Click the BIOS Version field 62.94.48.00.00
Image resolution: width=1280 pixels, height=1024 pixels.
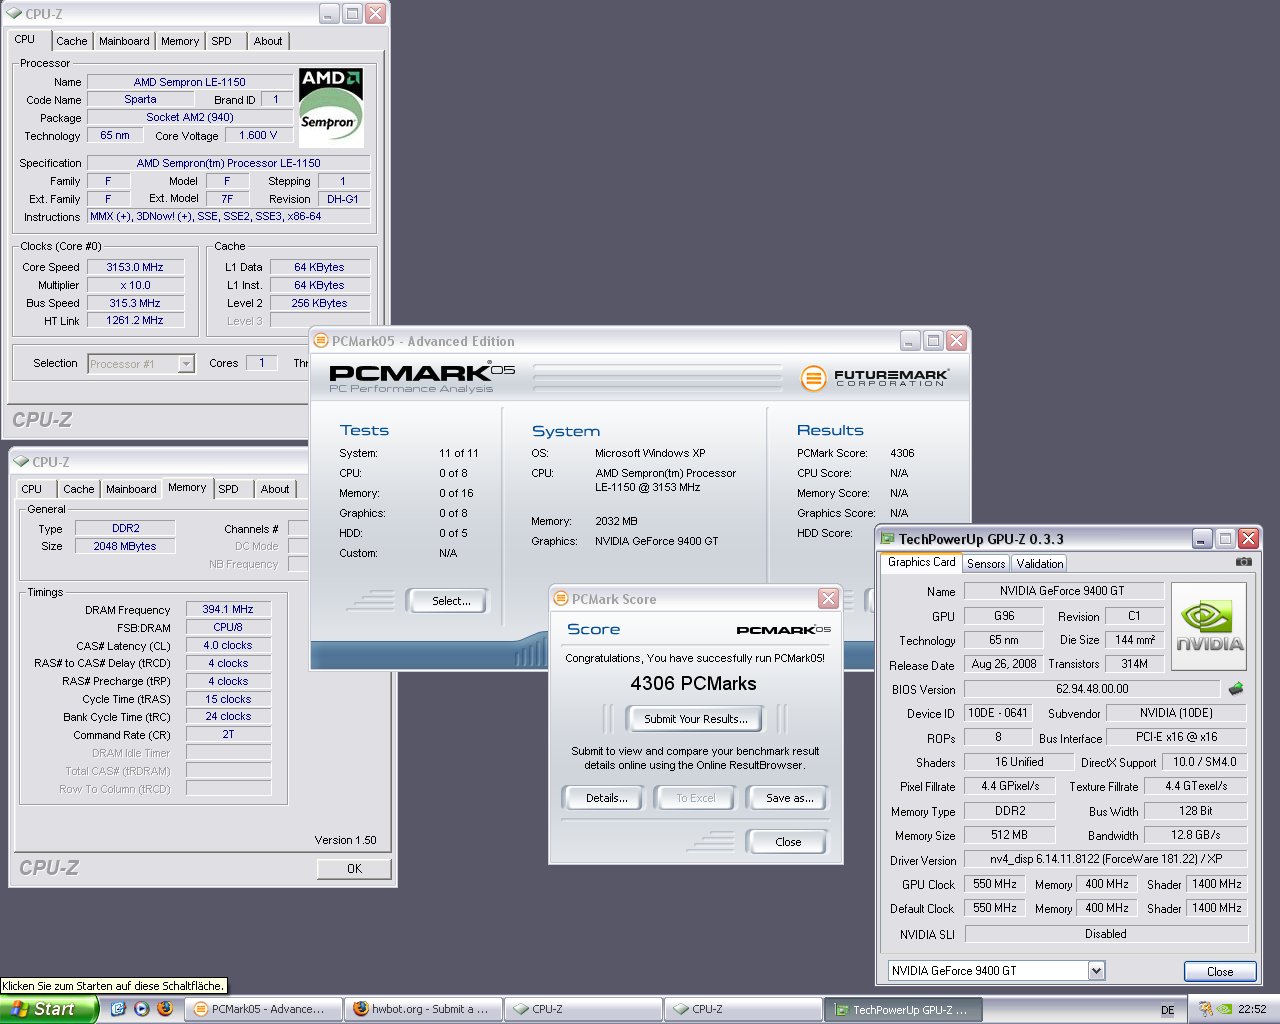1092,689
